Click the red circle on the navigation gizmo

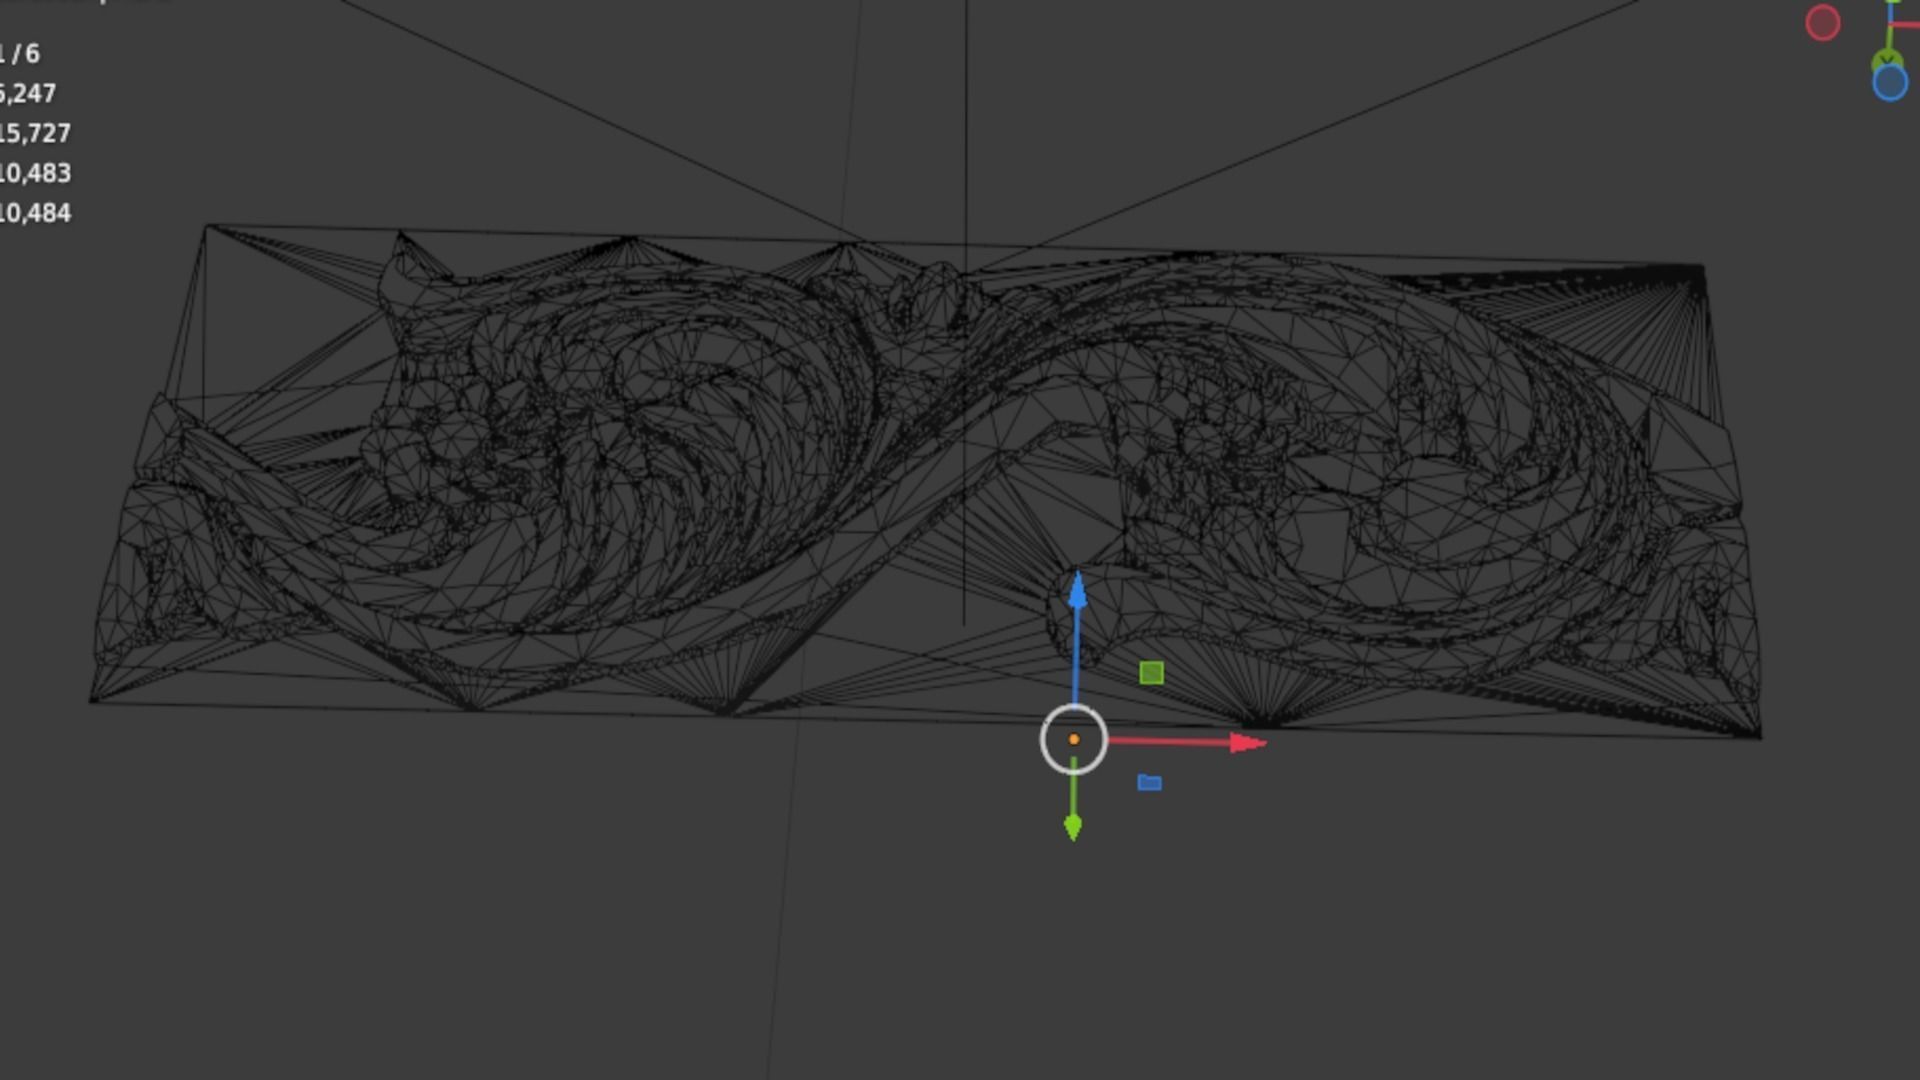[x=1823, y=23]
